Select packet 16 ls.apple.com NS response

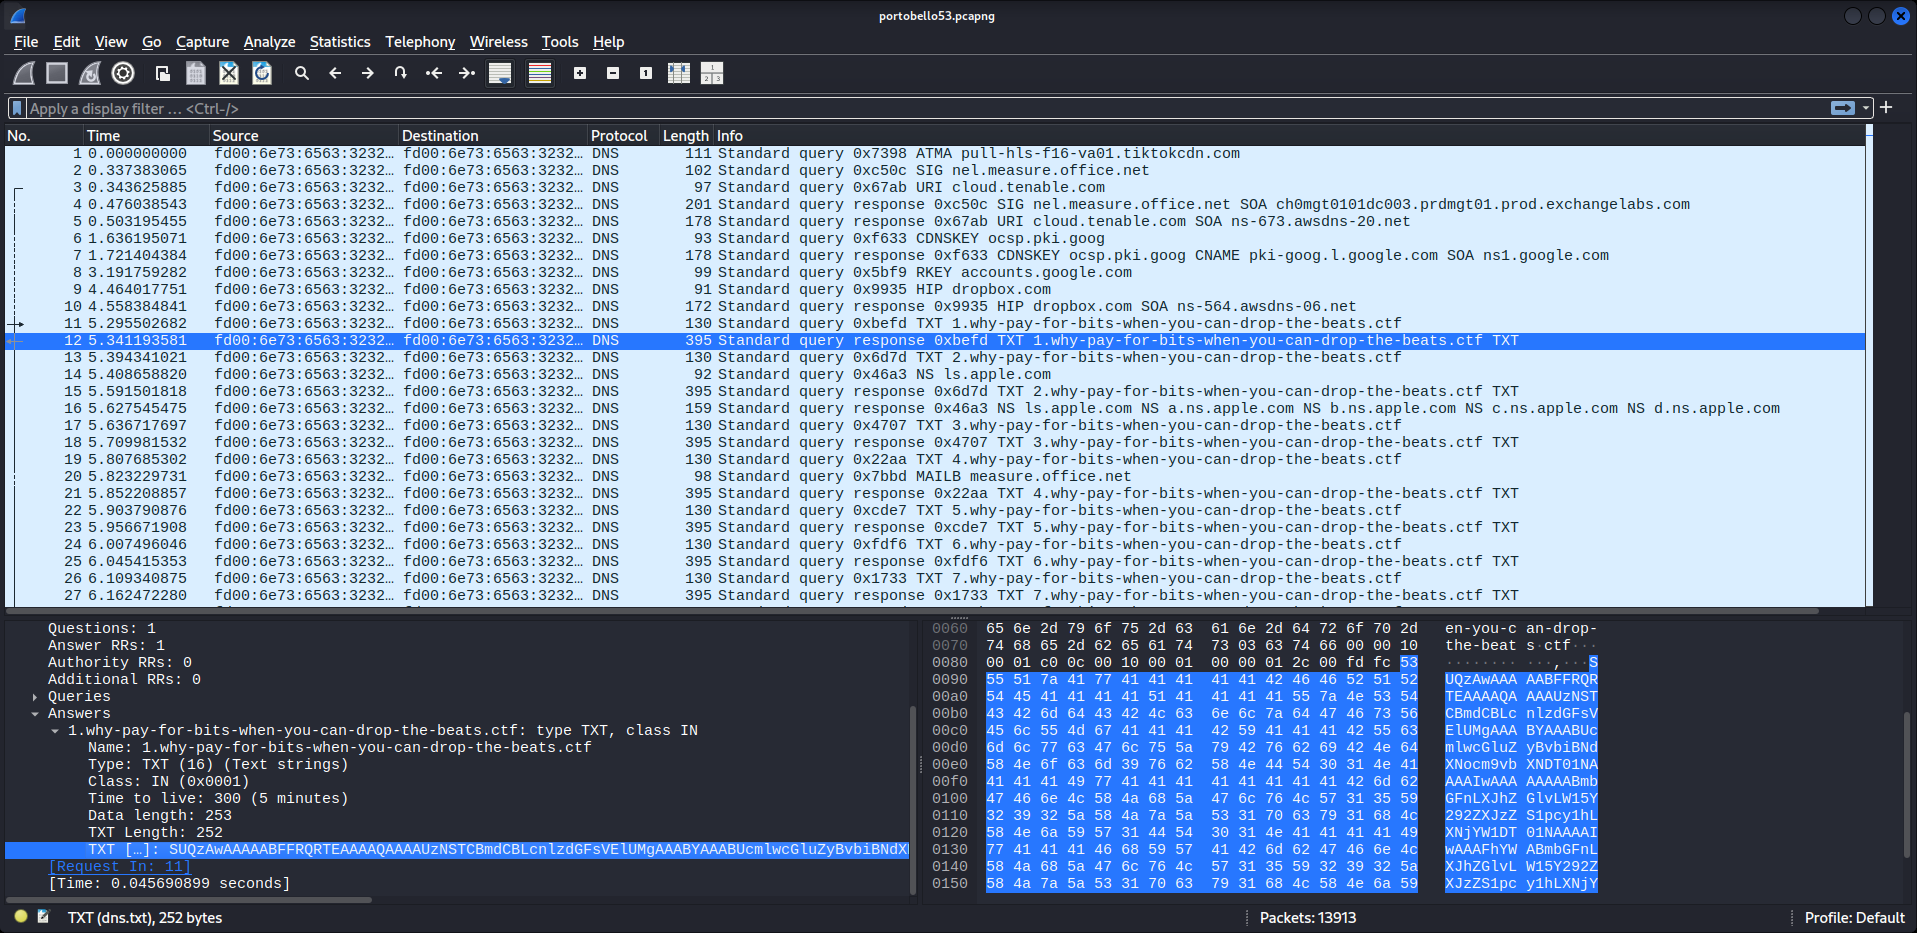[x=935, y=409]
